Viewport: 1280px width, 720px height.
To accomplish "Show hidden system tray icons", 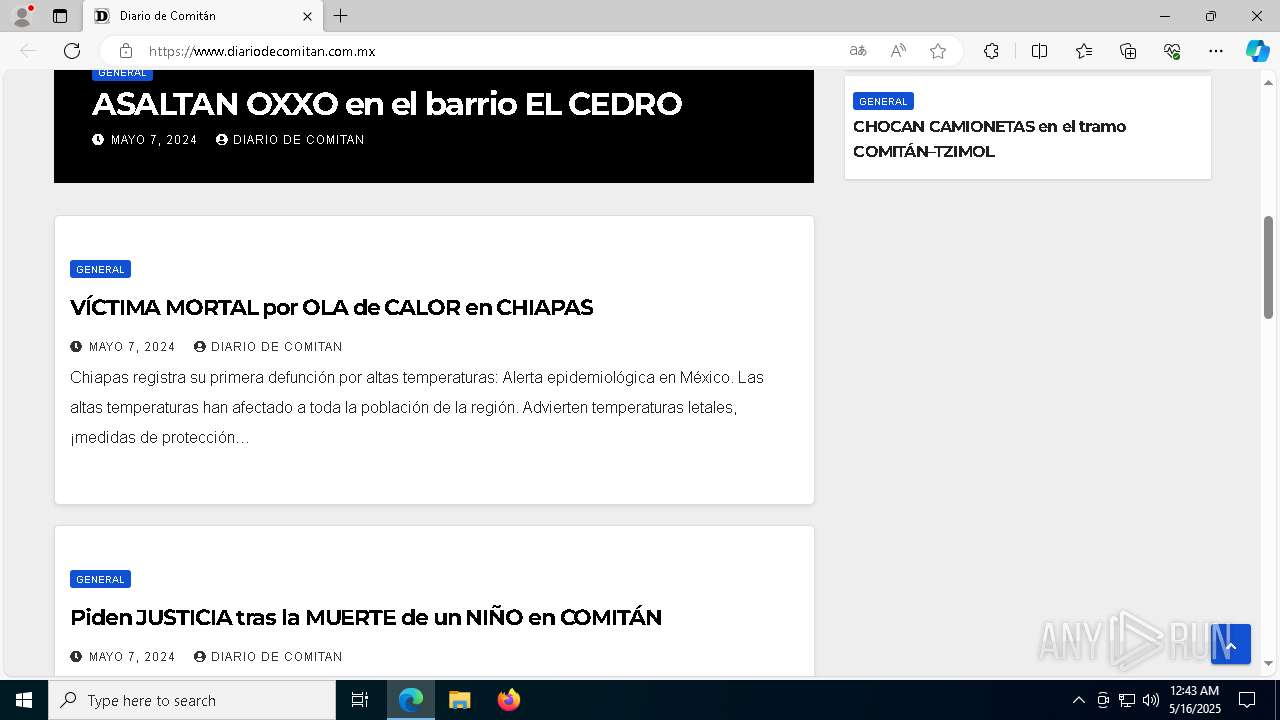I will pyautogui.click(x=1078, y=700).
